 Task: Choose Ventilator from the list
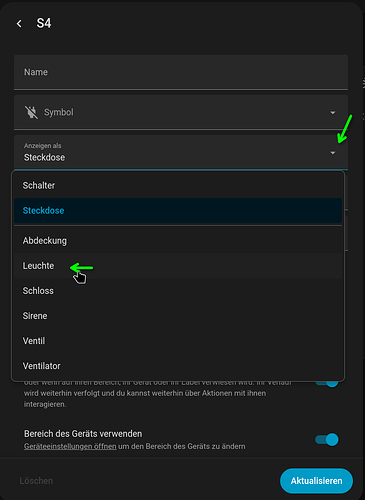click(x=178, y=366)
